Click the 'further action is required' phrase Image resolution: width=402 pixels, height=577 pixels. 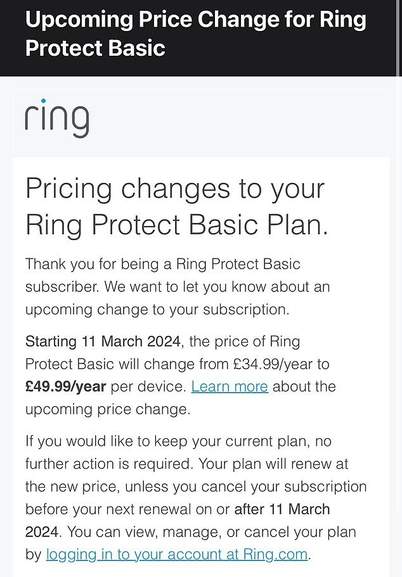point(109,464)
